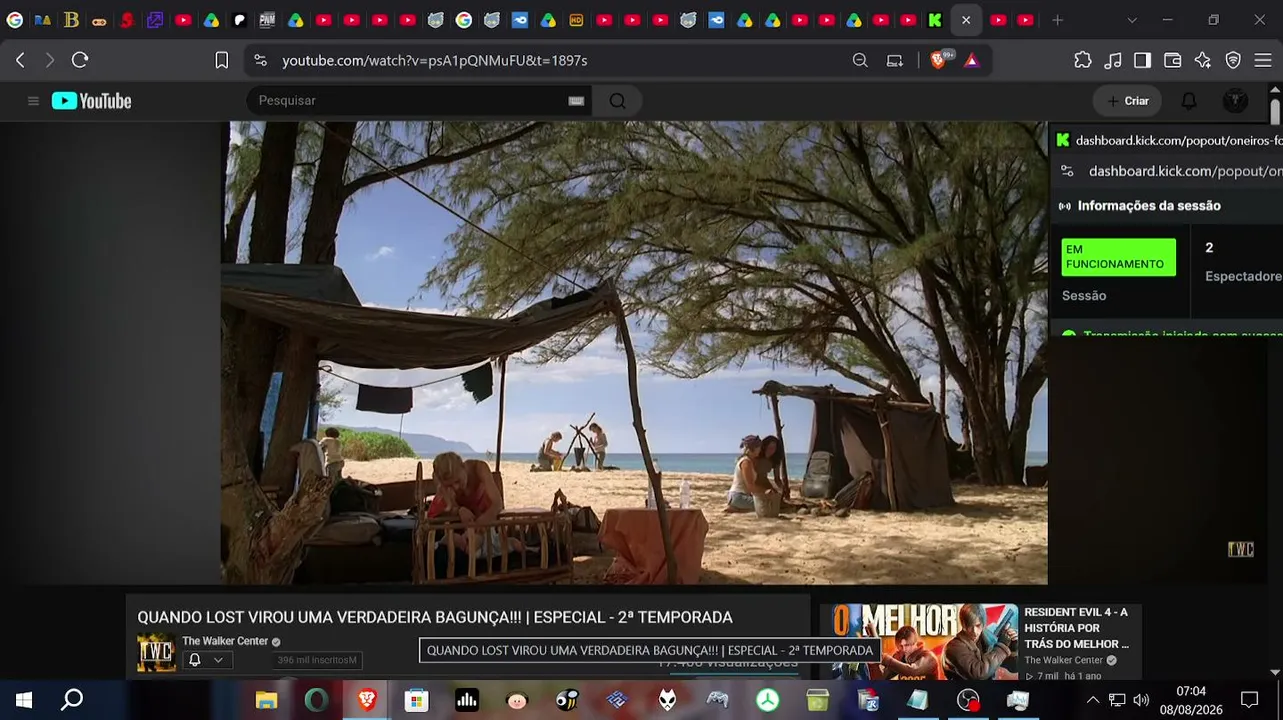Open The Walker Center channel avatar
Image resolution: width=1283 pixels, height=720 pixels.
click(x=156, y=652)
